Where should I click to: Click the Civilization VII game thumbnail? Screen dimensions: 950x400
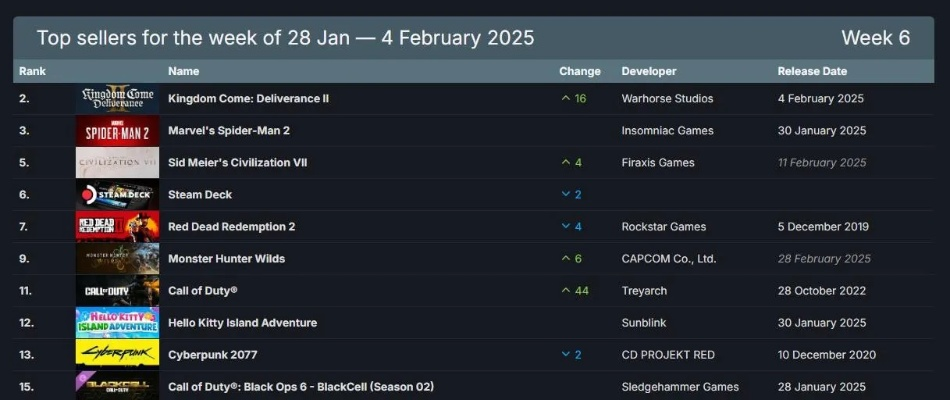pyautogui.click(x=117, y=163)
